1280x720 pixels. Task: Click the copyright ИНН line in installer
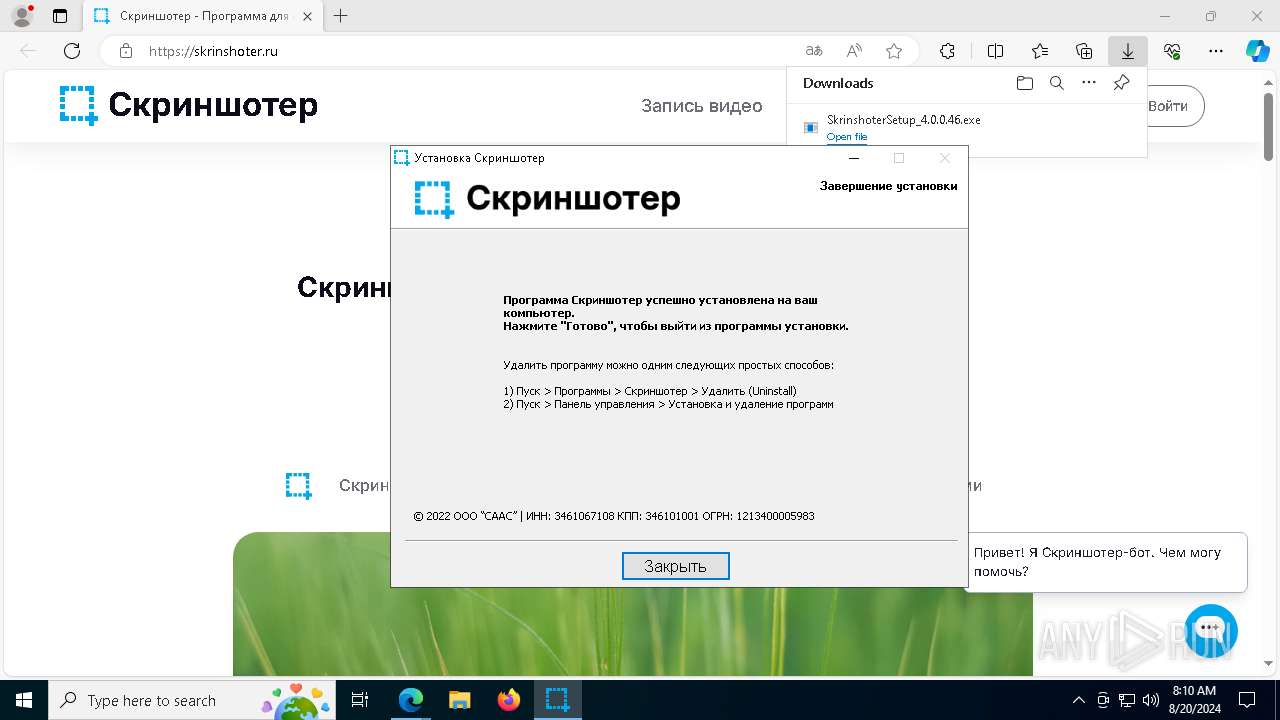click(614, 516)
